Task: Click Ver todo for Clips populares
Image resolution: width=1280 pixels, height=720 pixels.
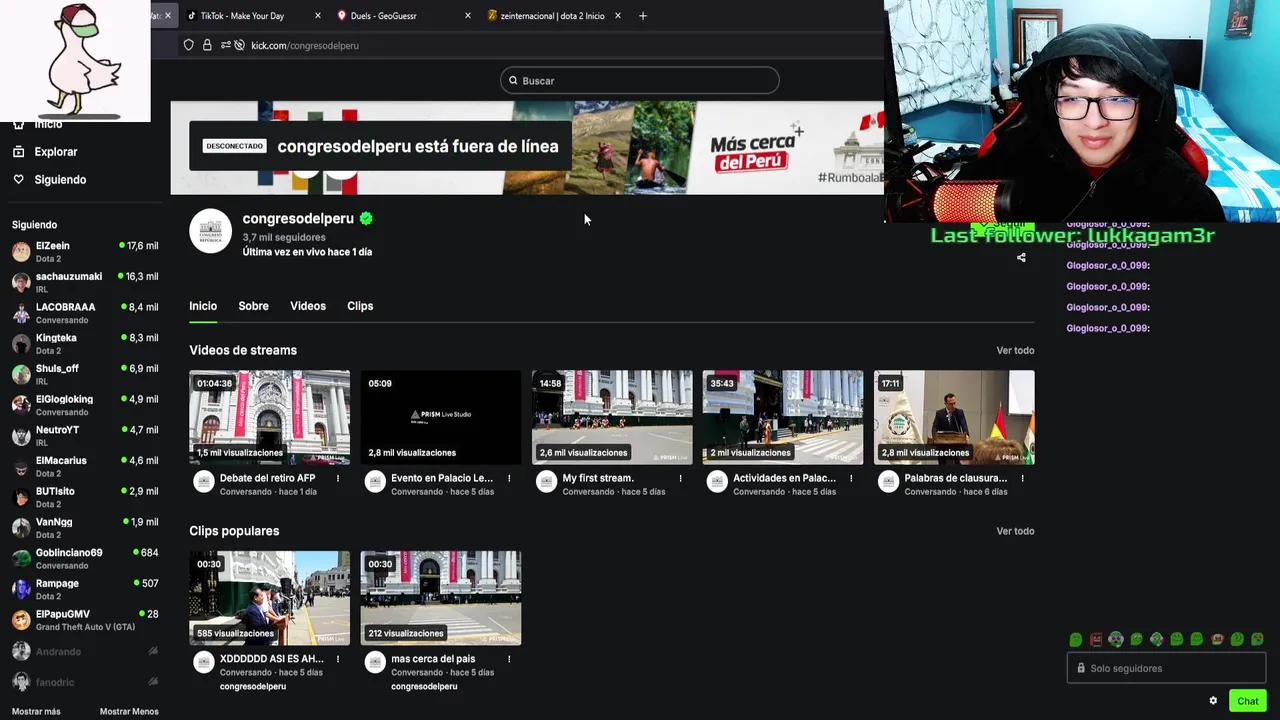Action: coord(1015,531)
